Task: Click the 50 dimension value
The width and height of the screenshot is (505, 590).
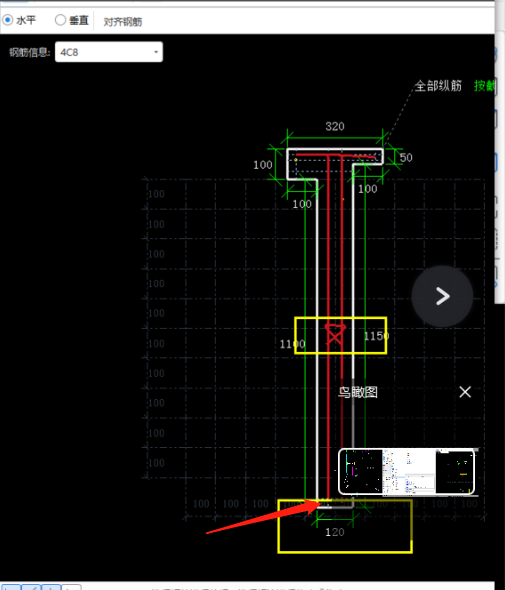Action: (406, 158)
